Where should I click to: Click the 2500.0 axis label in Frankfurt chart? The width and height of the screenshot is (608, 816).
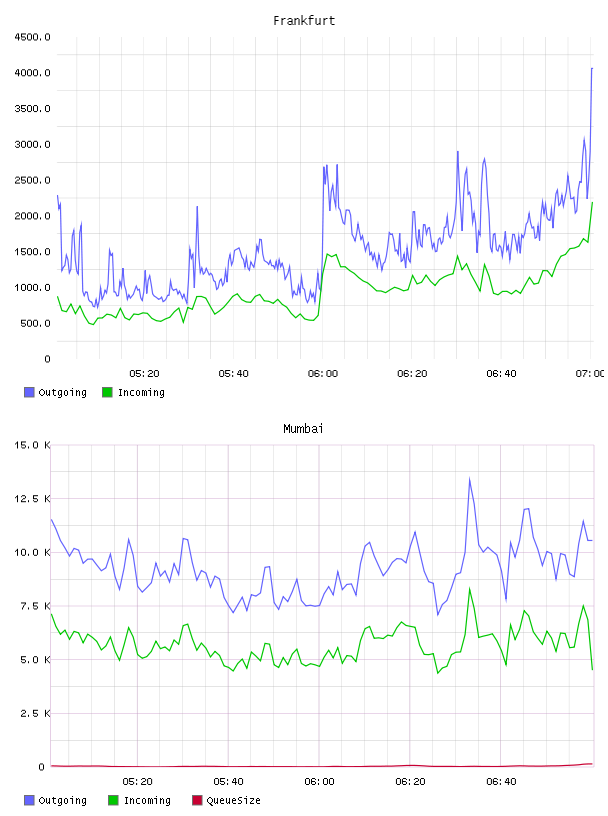pyautogui.click(x=32, y=181)
